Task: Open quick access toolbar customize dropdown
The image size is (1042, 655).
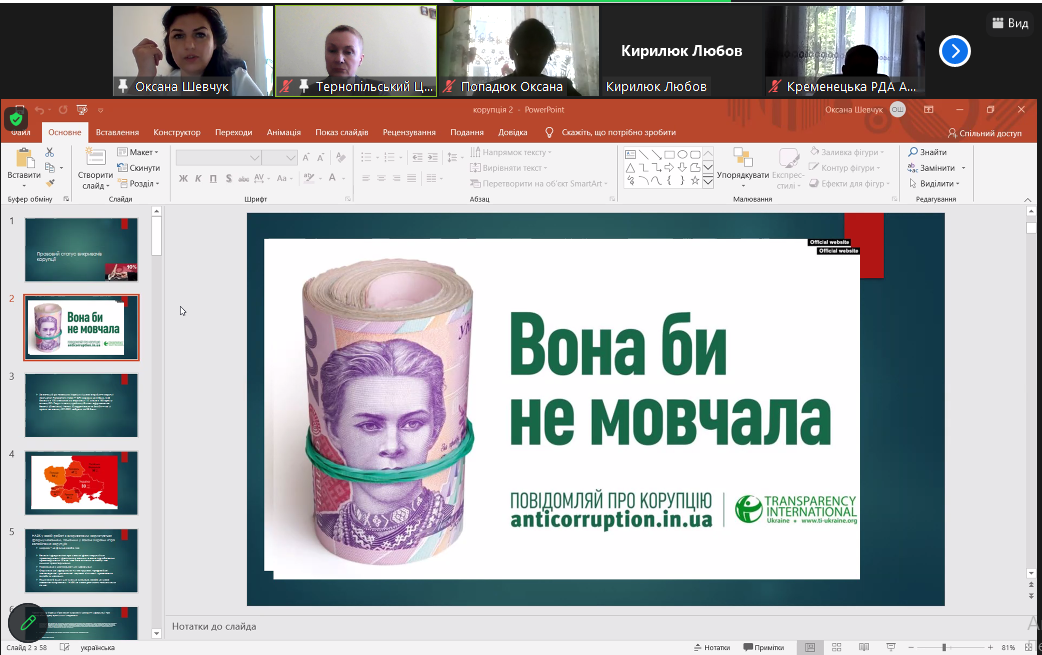Action: tap(100, 110)
